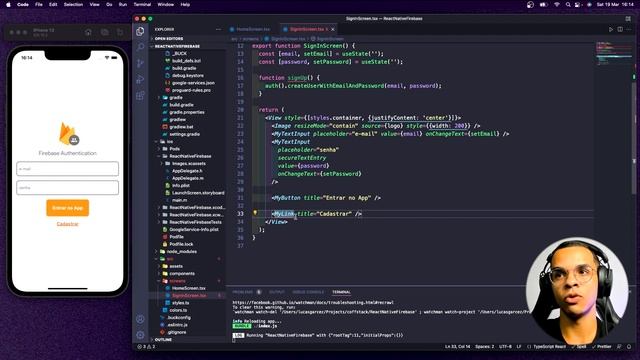640x360 pixels.
Task: Click the e-mail input field in the simulator
Action: coord(67,169)
